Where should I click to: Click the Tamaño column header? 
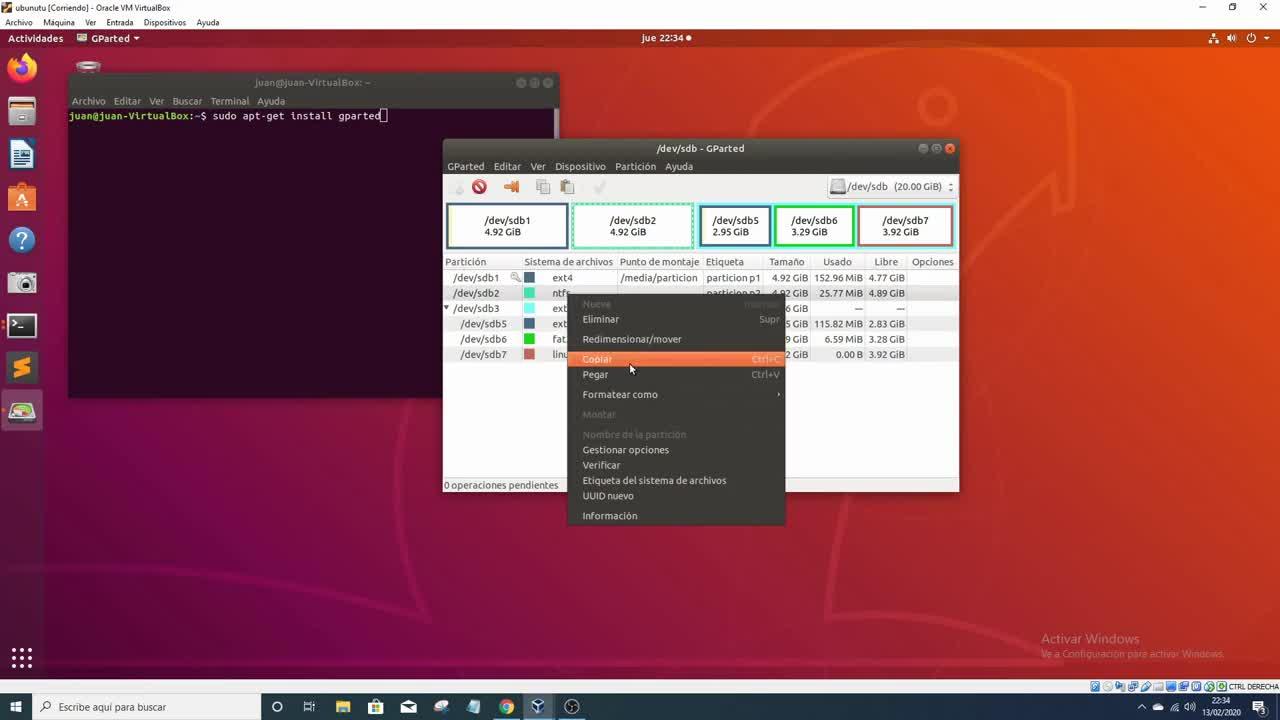[786, 262]
